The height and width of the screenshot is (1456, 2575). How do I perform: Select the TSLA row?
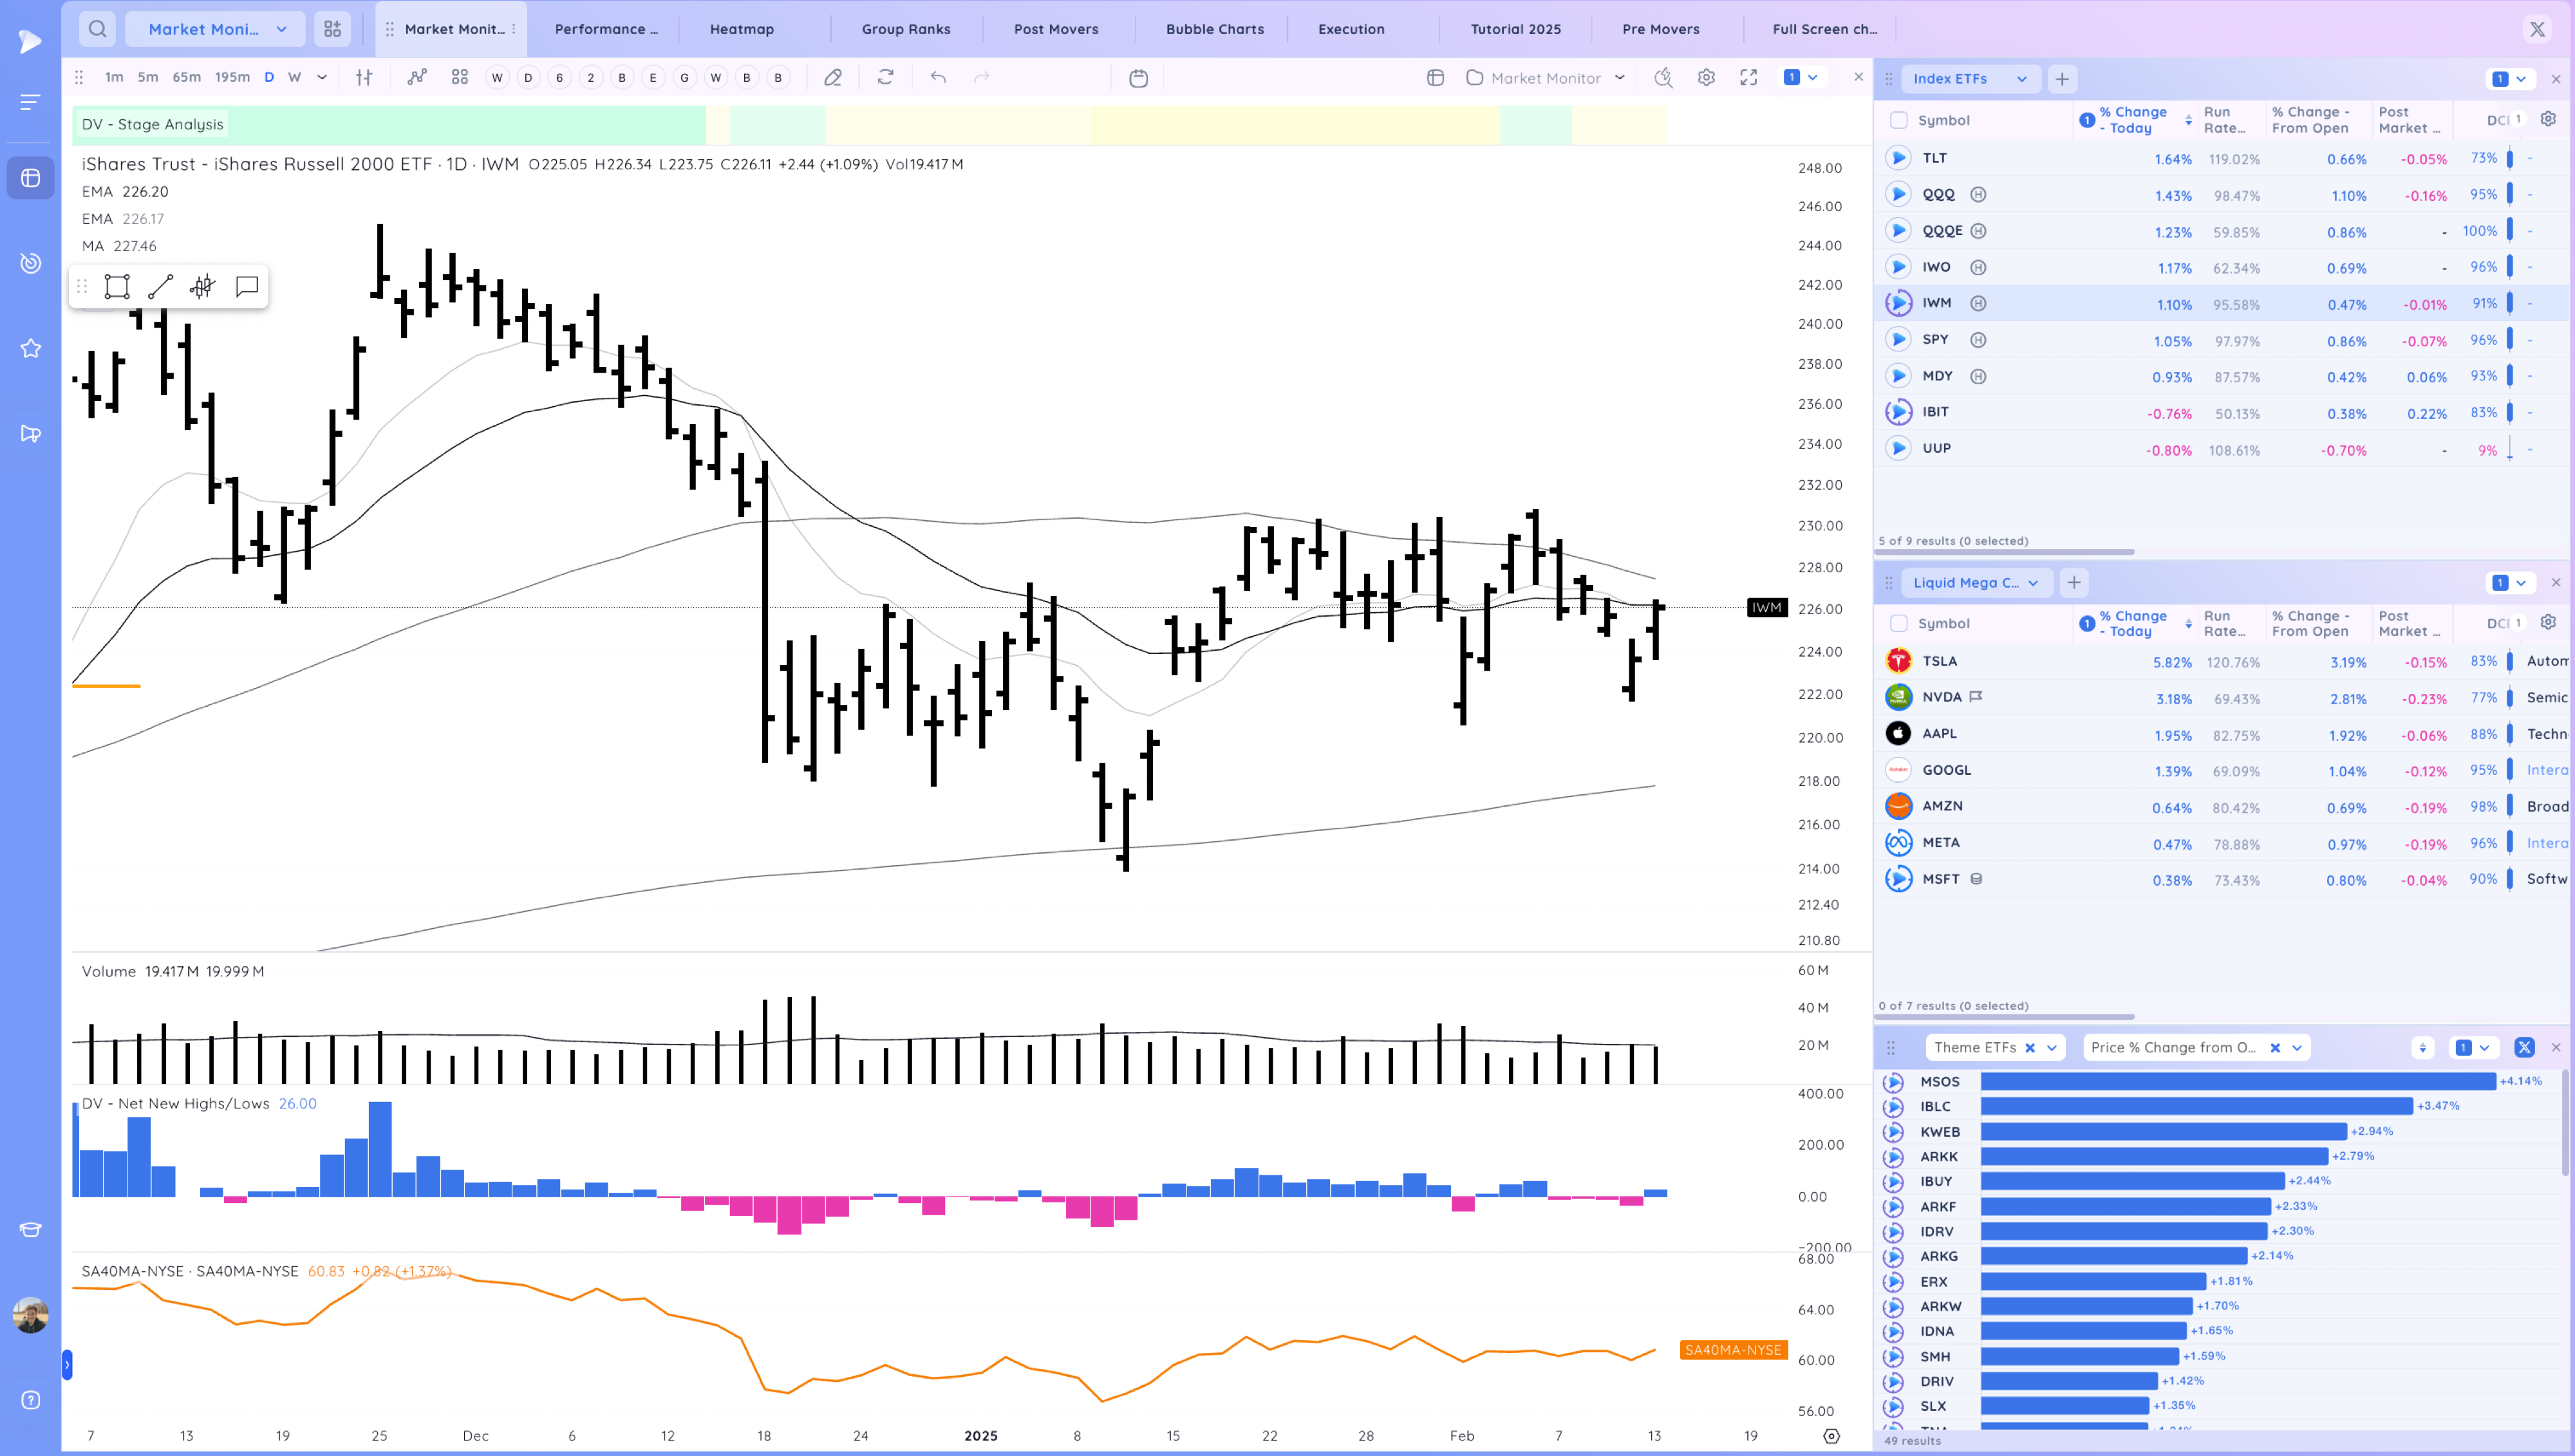pyautogui.click(x=1940, y=661)
